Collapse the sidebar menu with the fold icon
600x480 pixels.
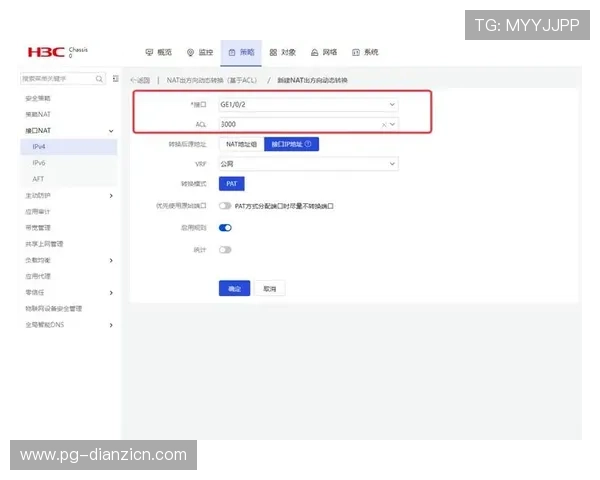pyautogui.click(x=116, y=79)
